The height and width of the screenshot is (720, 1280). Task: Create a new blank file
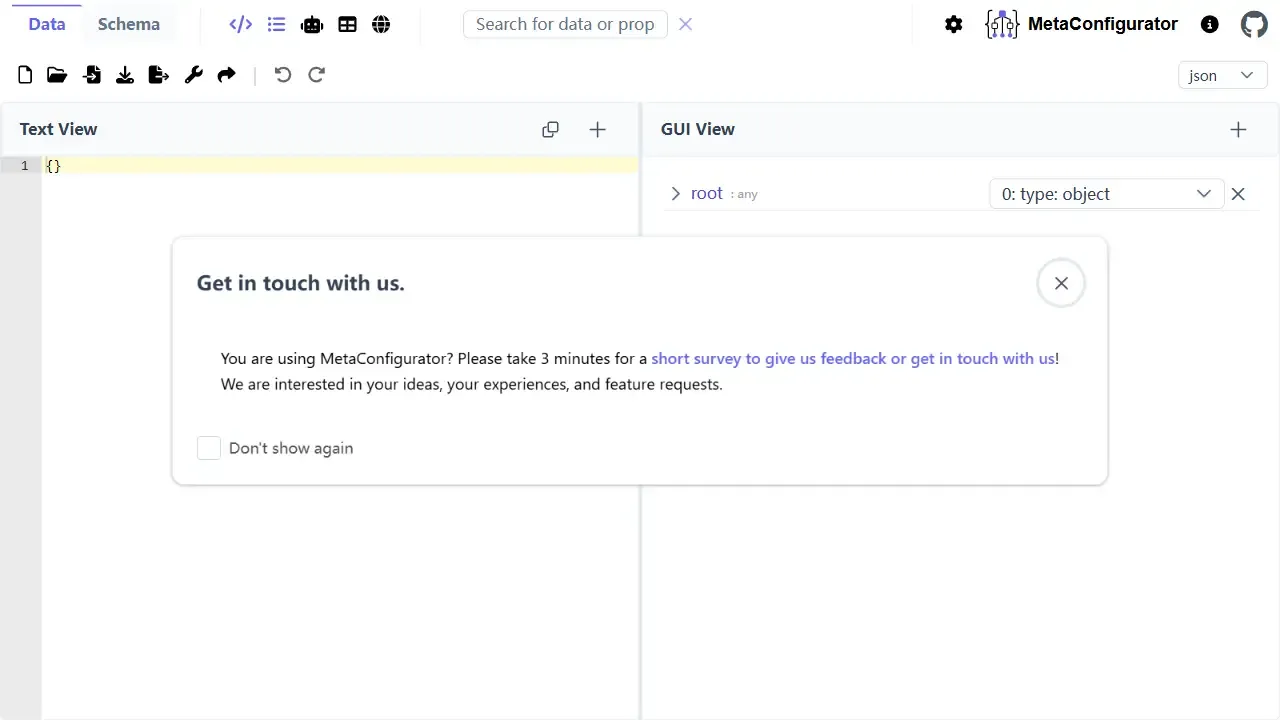[x=25, y=75]
